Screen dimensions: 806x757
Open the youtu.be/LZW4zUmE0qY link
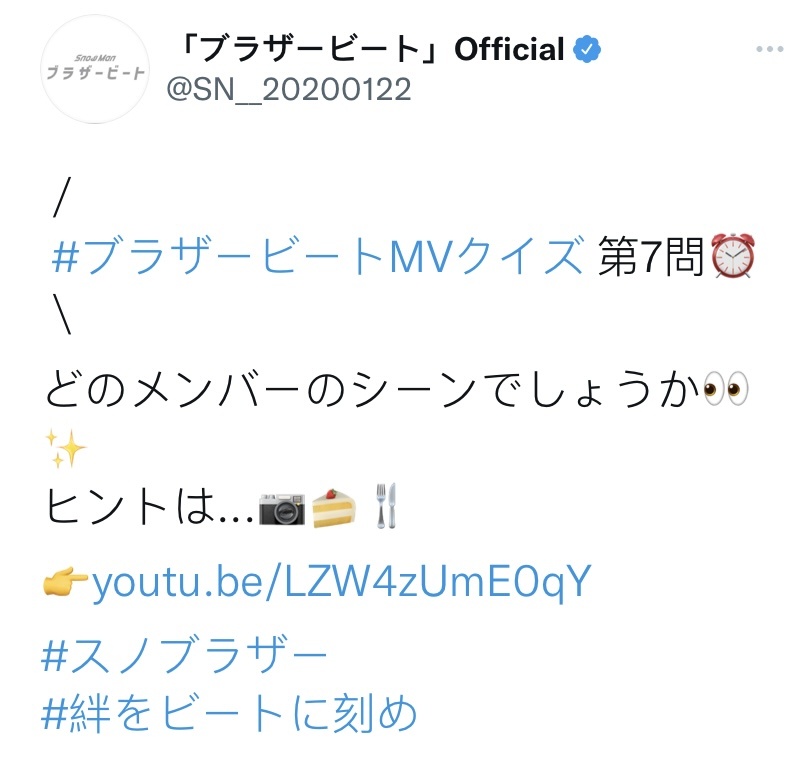click(x=342, y=582)
